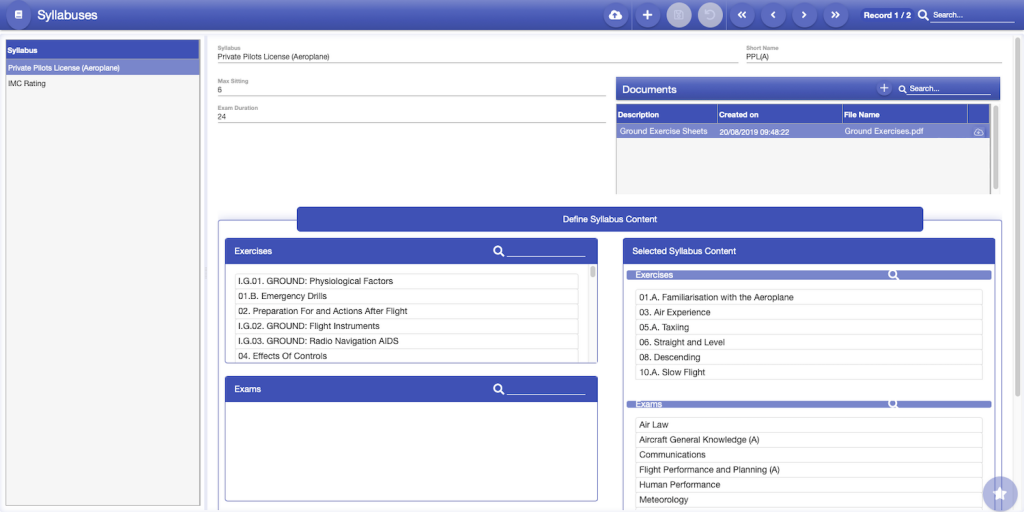
Task: Select I.G.02. GROUND: Flight Instruments exercise
Action: (x=407, y=326)
